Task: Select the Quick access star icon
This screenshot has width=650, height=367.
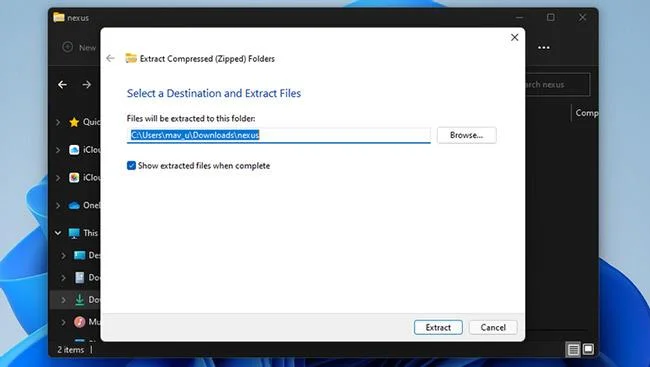Action: 74,122
